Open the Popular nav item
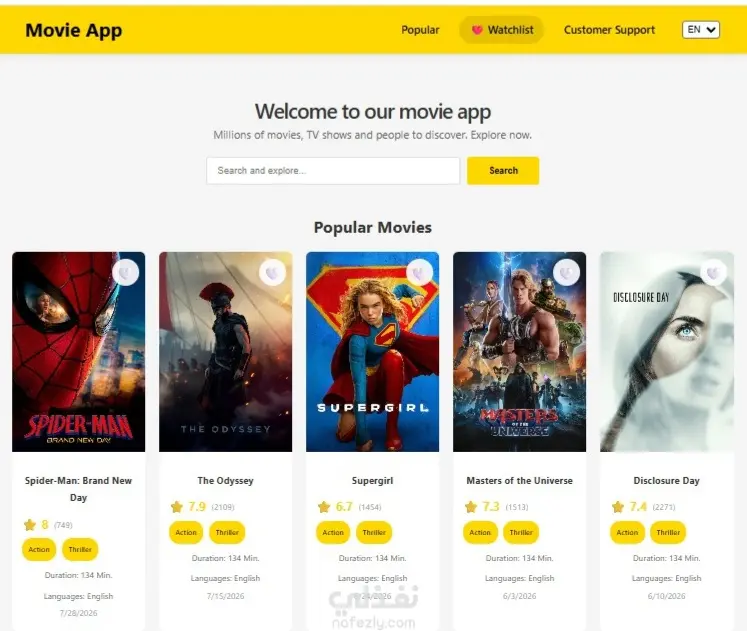This screenshot has height=631, width=747. pos(420,30)
